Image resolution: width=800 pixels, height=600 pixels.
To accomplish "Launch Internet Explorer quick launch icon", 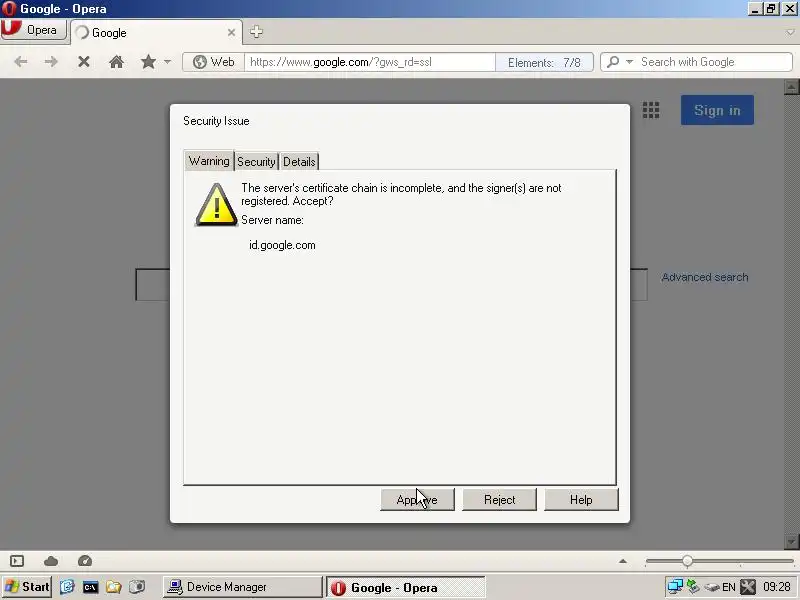I will point(67,587).
